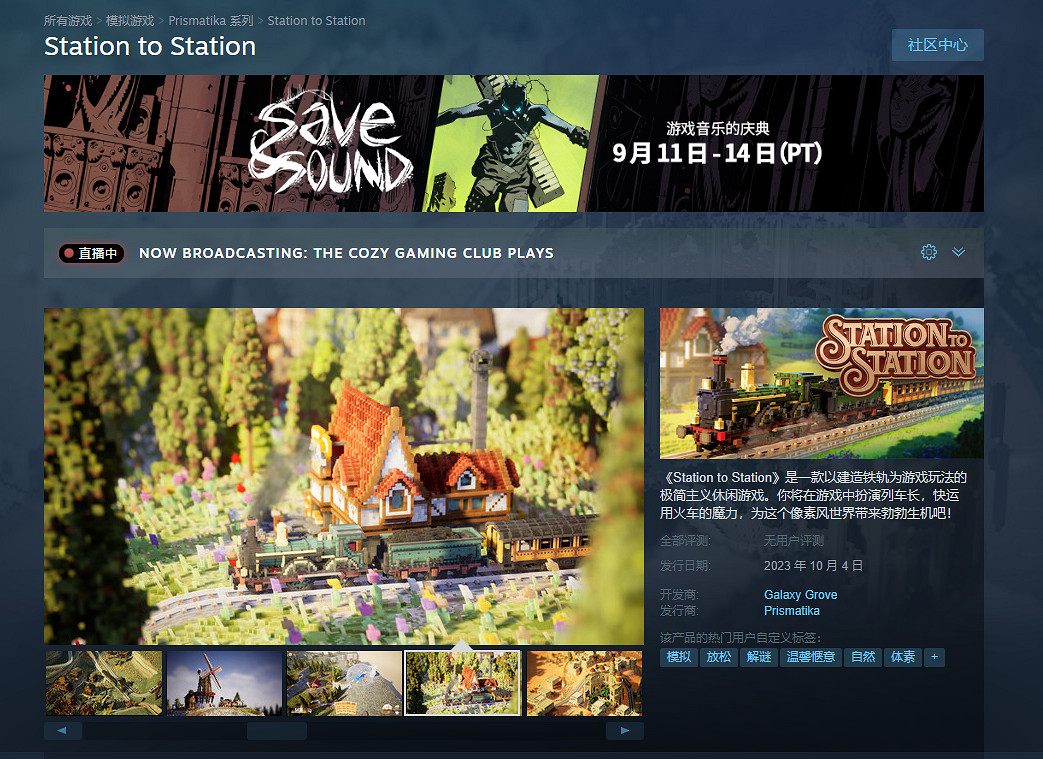The height and width of the screenshot is (759, 1043).
Task: Click the red 直播中 live badge
Action: coord(91,253)
